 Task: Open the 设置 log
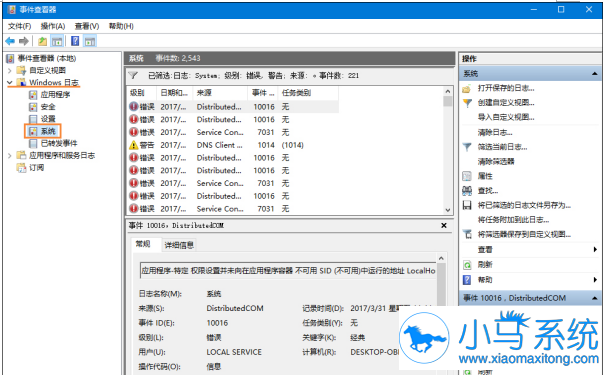point(48,119)
